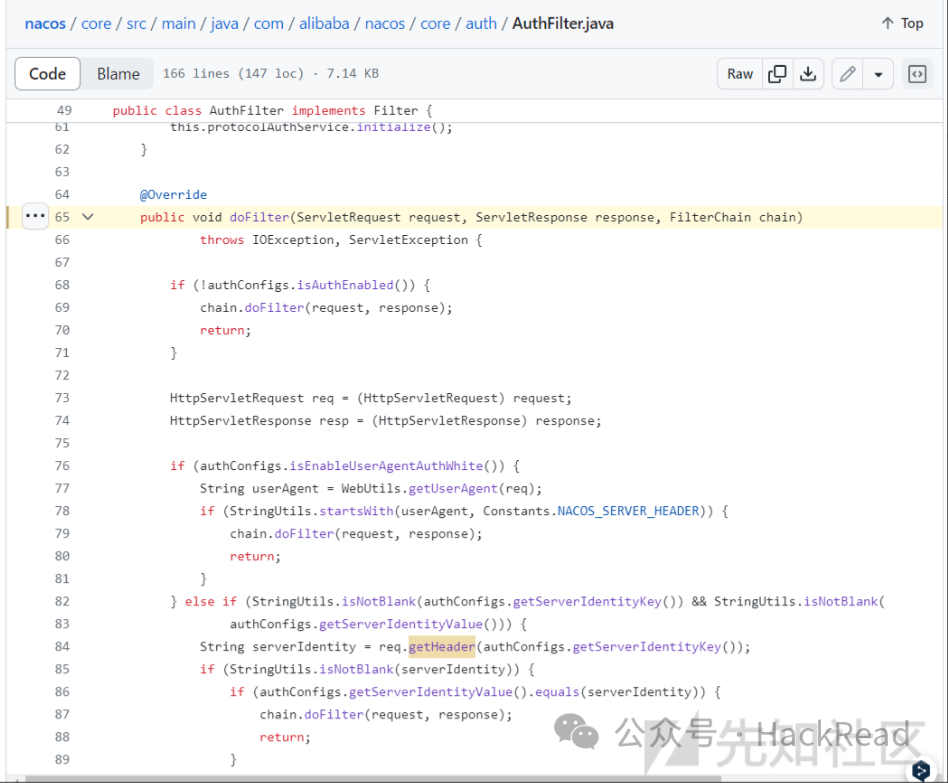Open more edit options dropdown arrow
The height and width of the screenshot is (783, 948).
[878, 74]
